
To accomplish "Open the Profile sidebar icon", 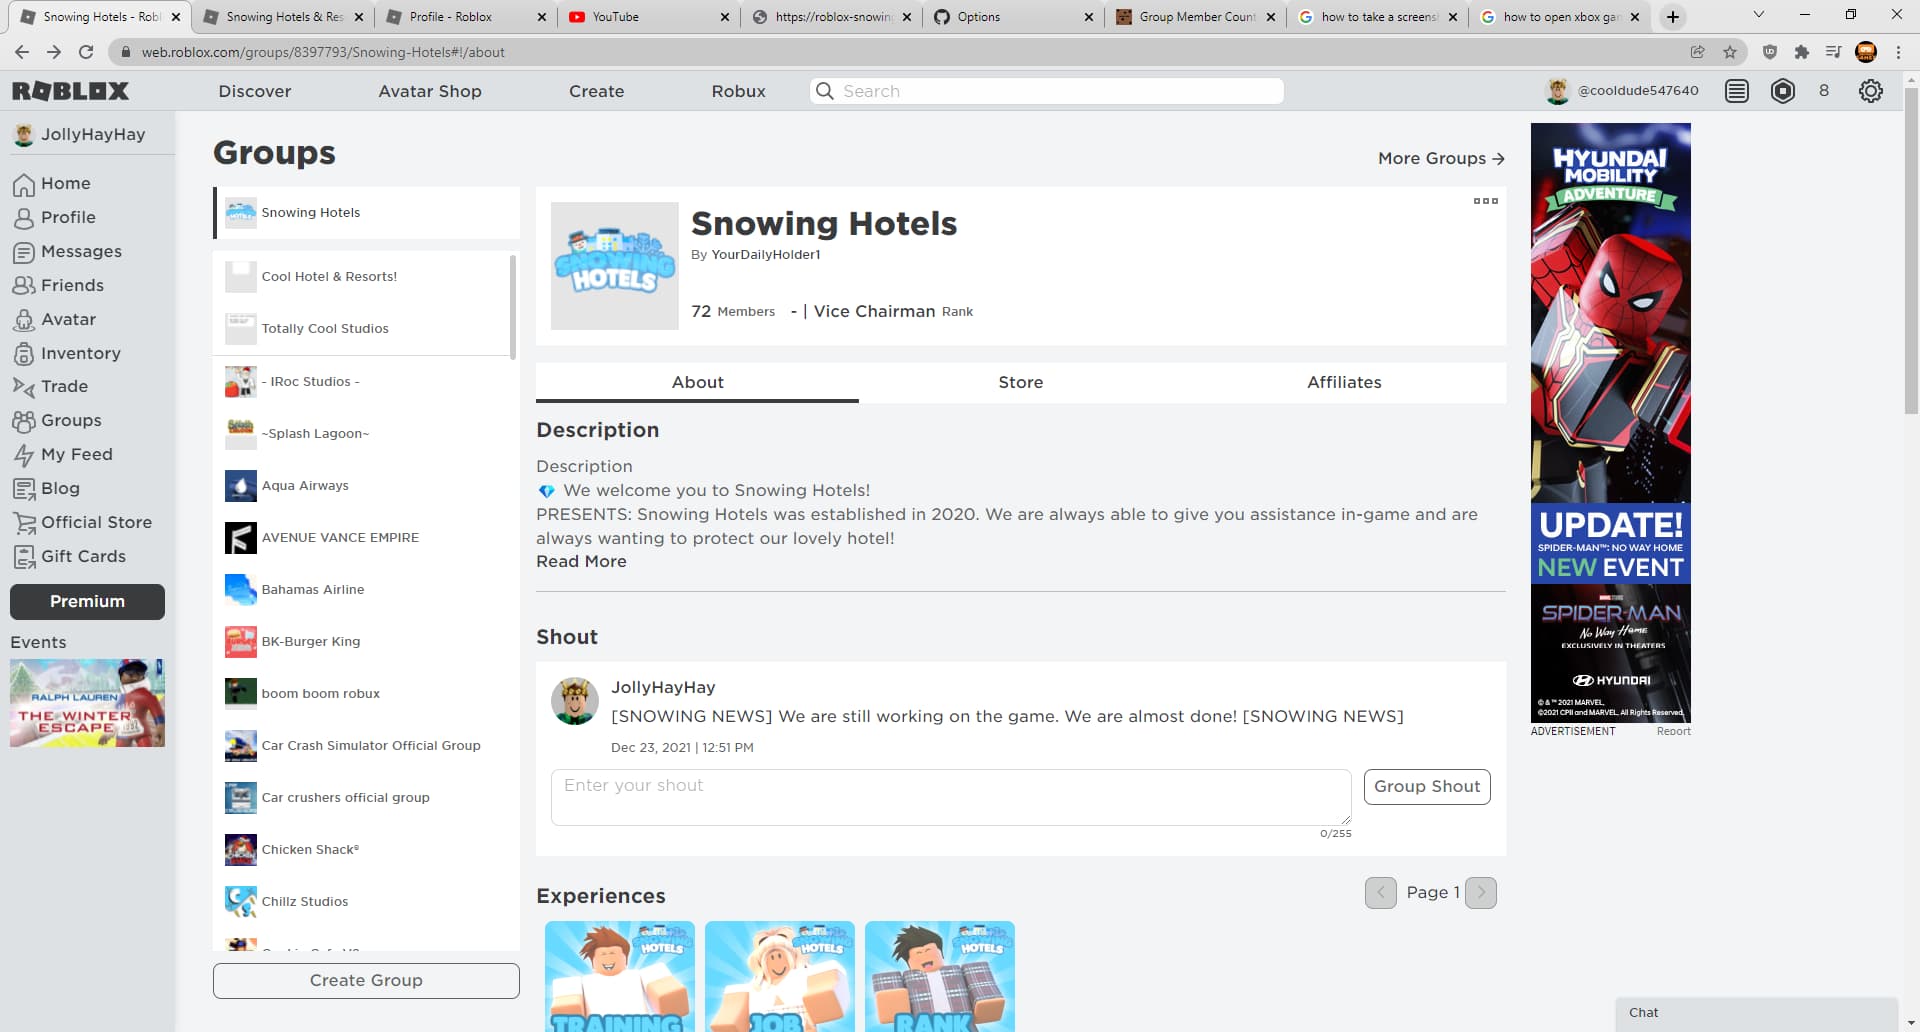I will point(24,218).
